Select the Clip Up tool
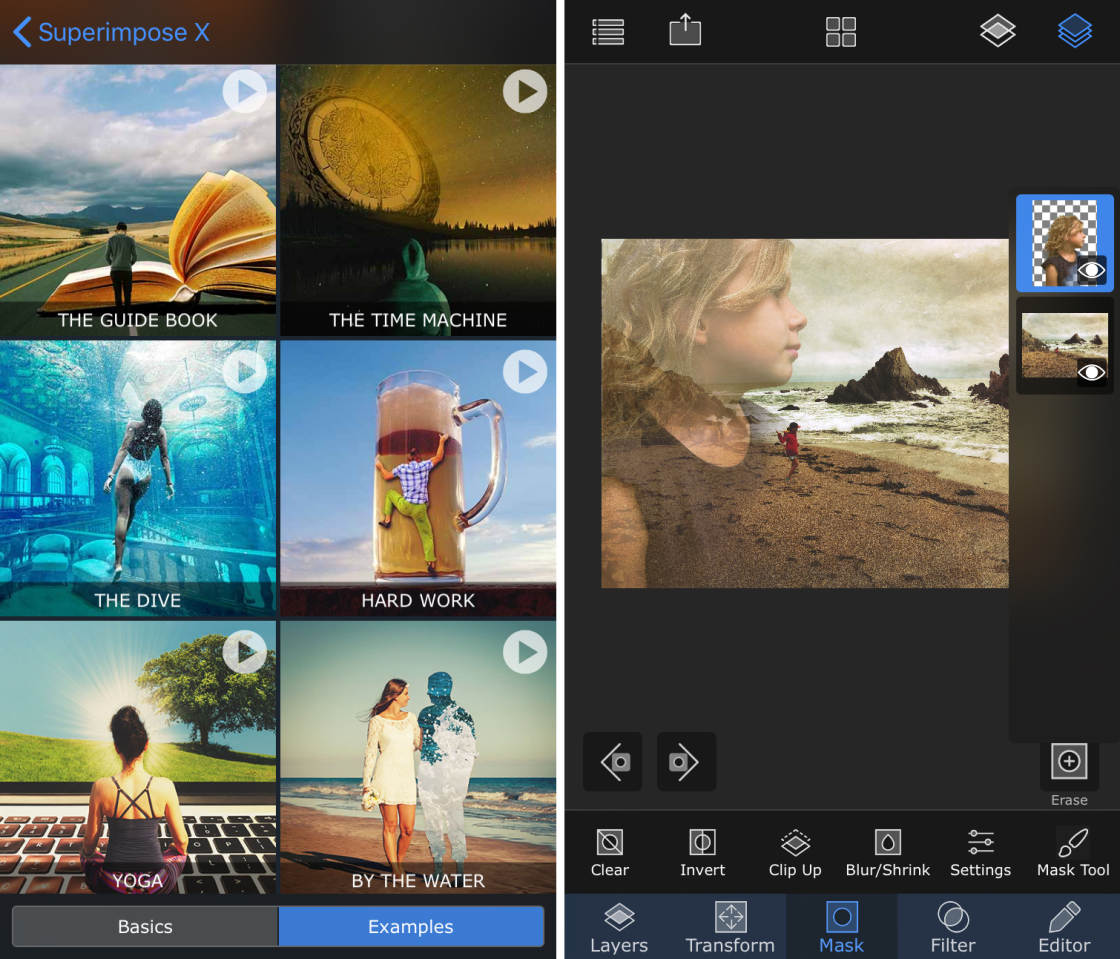The width and height of the screenshot is (1120, 959). 795,851
